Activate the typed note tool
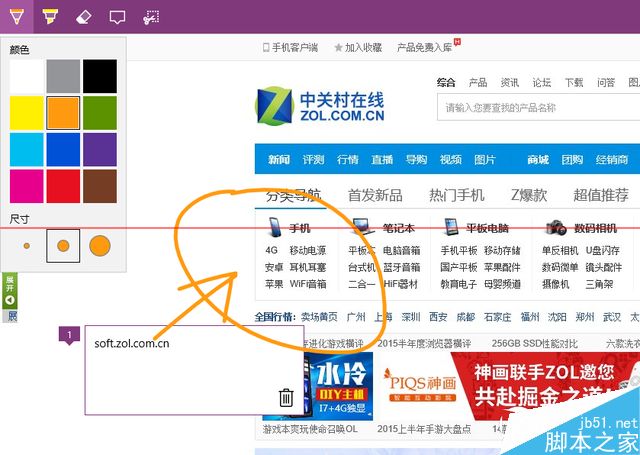640x455 pixels. click(117, 17)
